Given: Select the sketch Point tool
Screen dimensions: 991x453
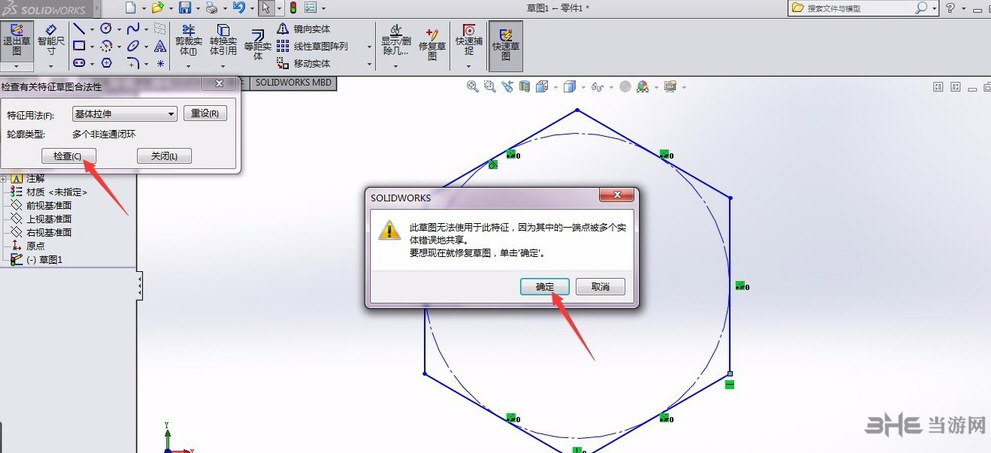Looking at the screenshot, I should [x=161, y=63].
